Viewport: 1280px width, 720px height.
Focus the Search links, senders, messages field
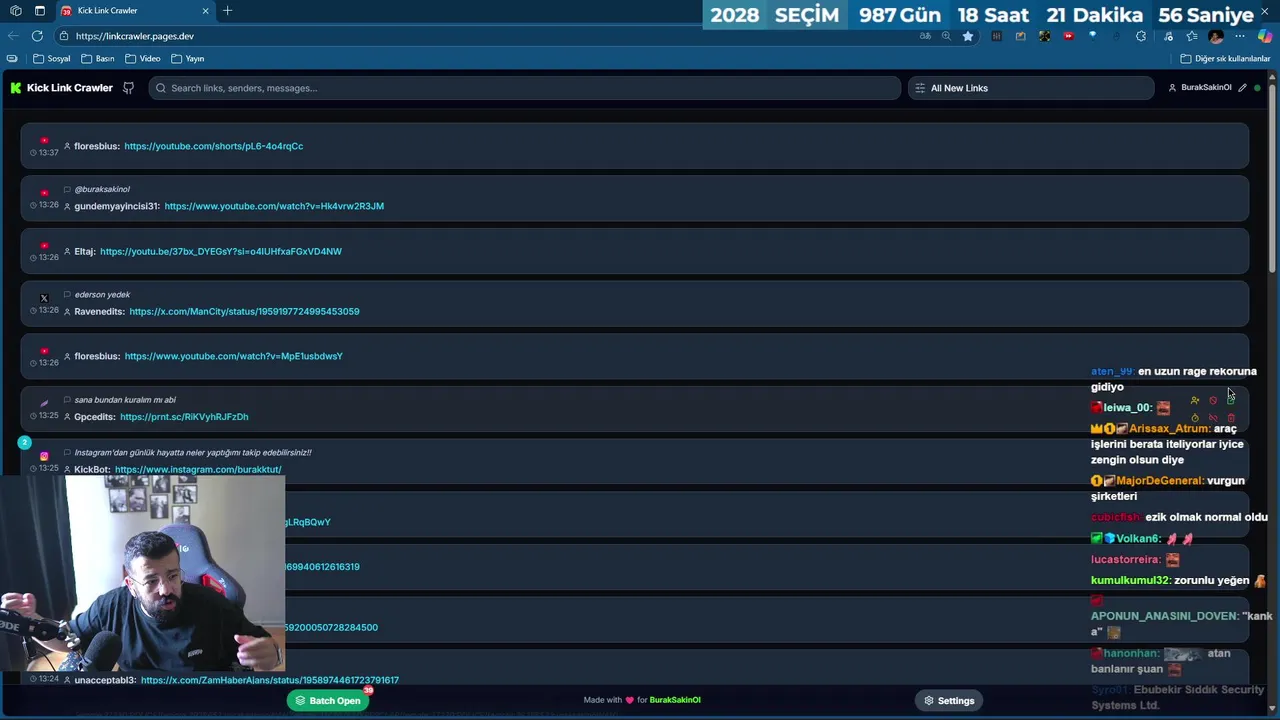525,88
